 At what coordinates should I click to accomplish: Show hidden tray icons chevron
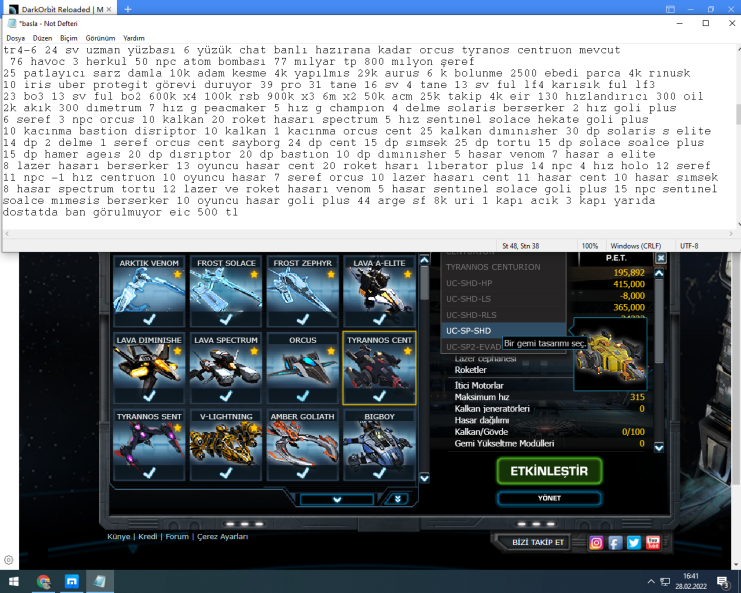coord(651,582)
